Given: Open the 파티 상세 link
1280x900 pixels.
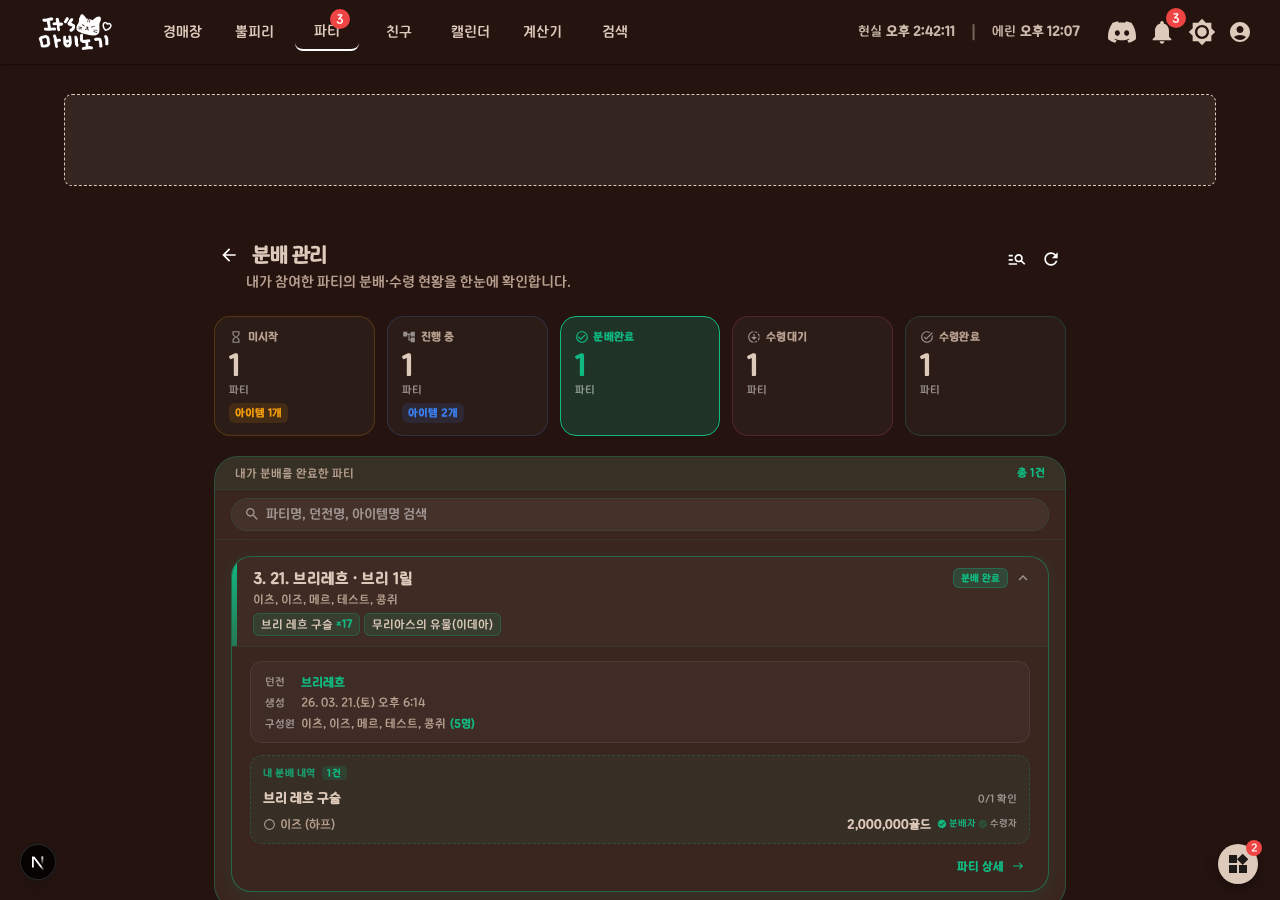Looking at the screenshot, I should pos(990,866).
